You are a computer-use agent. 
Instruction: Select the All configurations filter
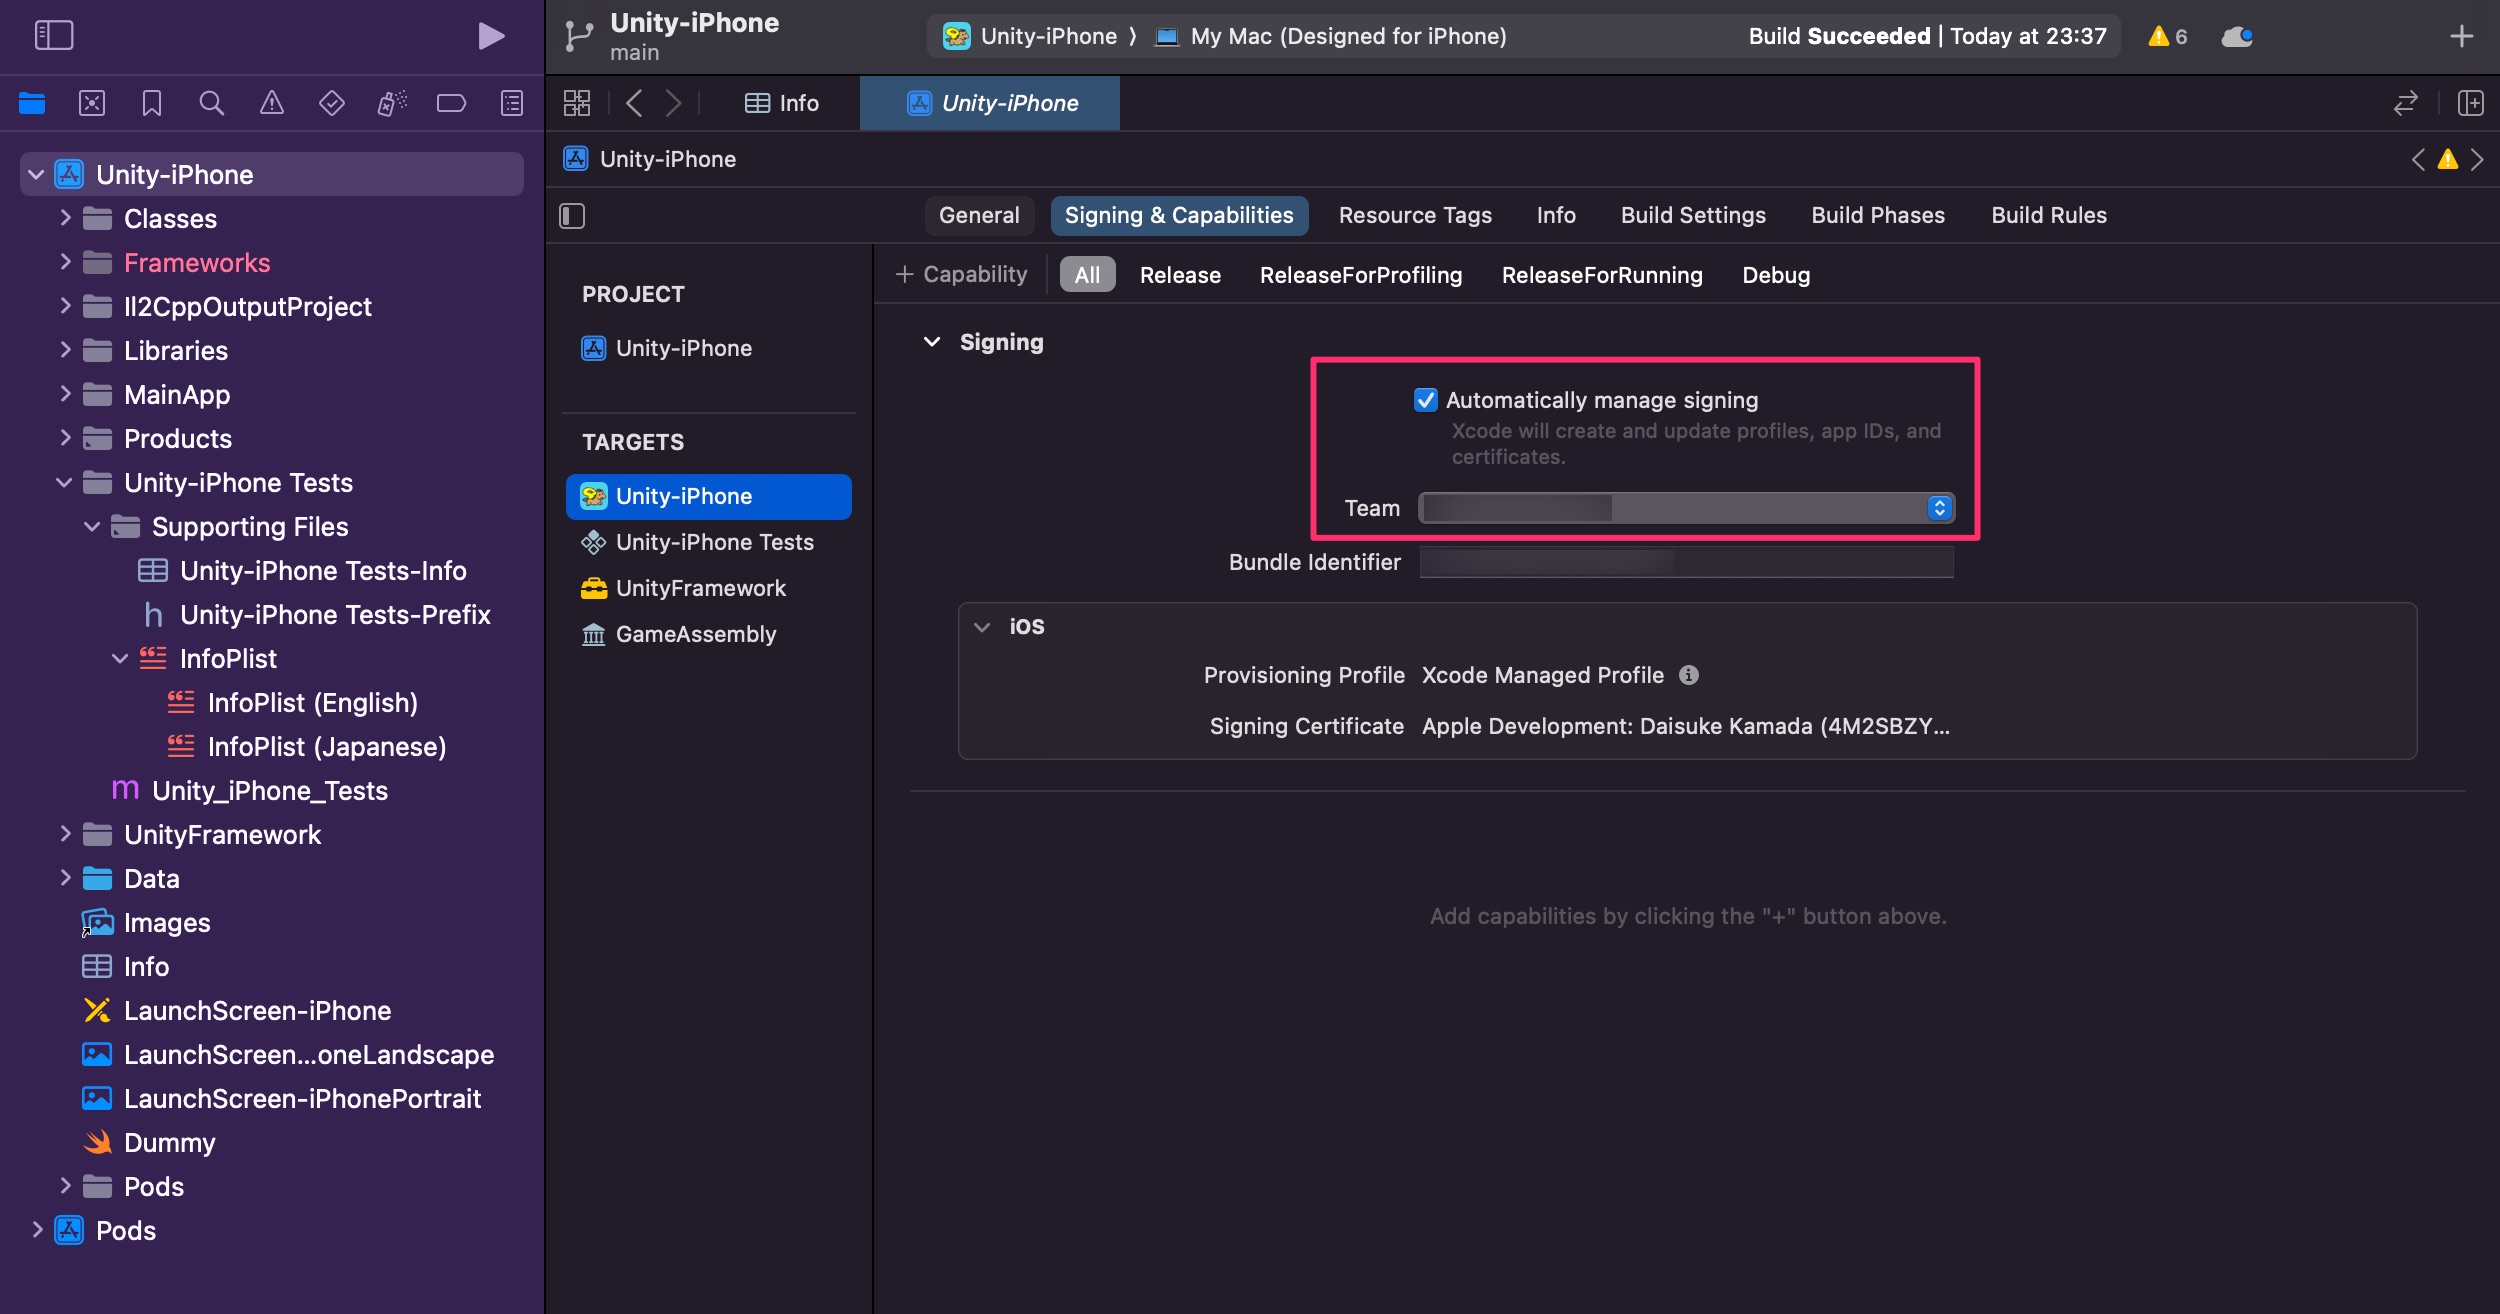pos(1087,275)
